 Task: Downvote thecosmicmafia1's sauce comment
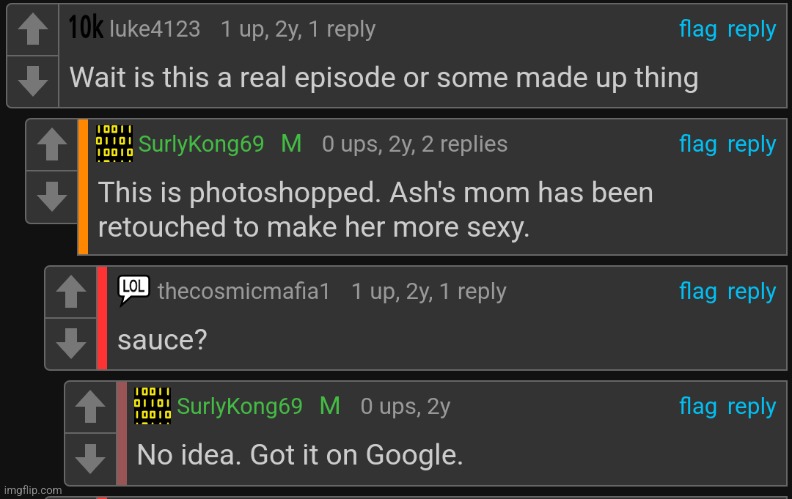(71, 343)
